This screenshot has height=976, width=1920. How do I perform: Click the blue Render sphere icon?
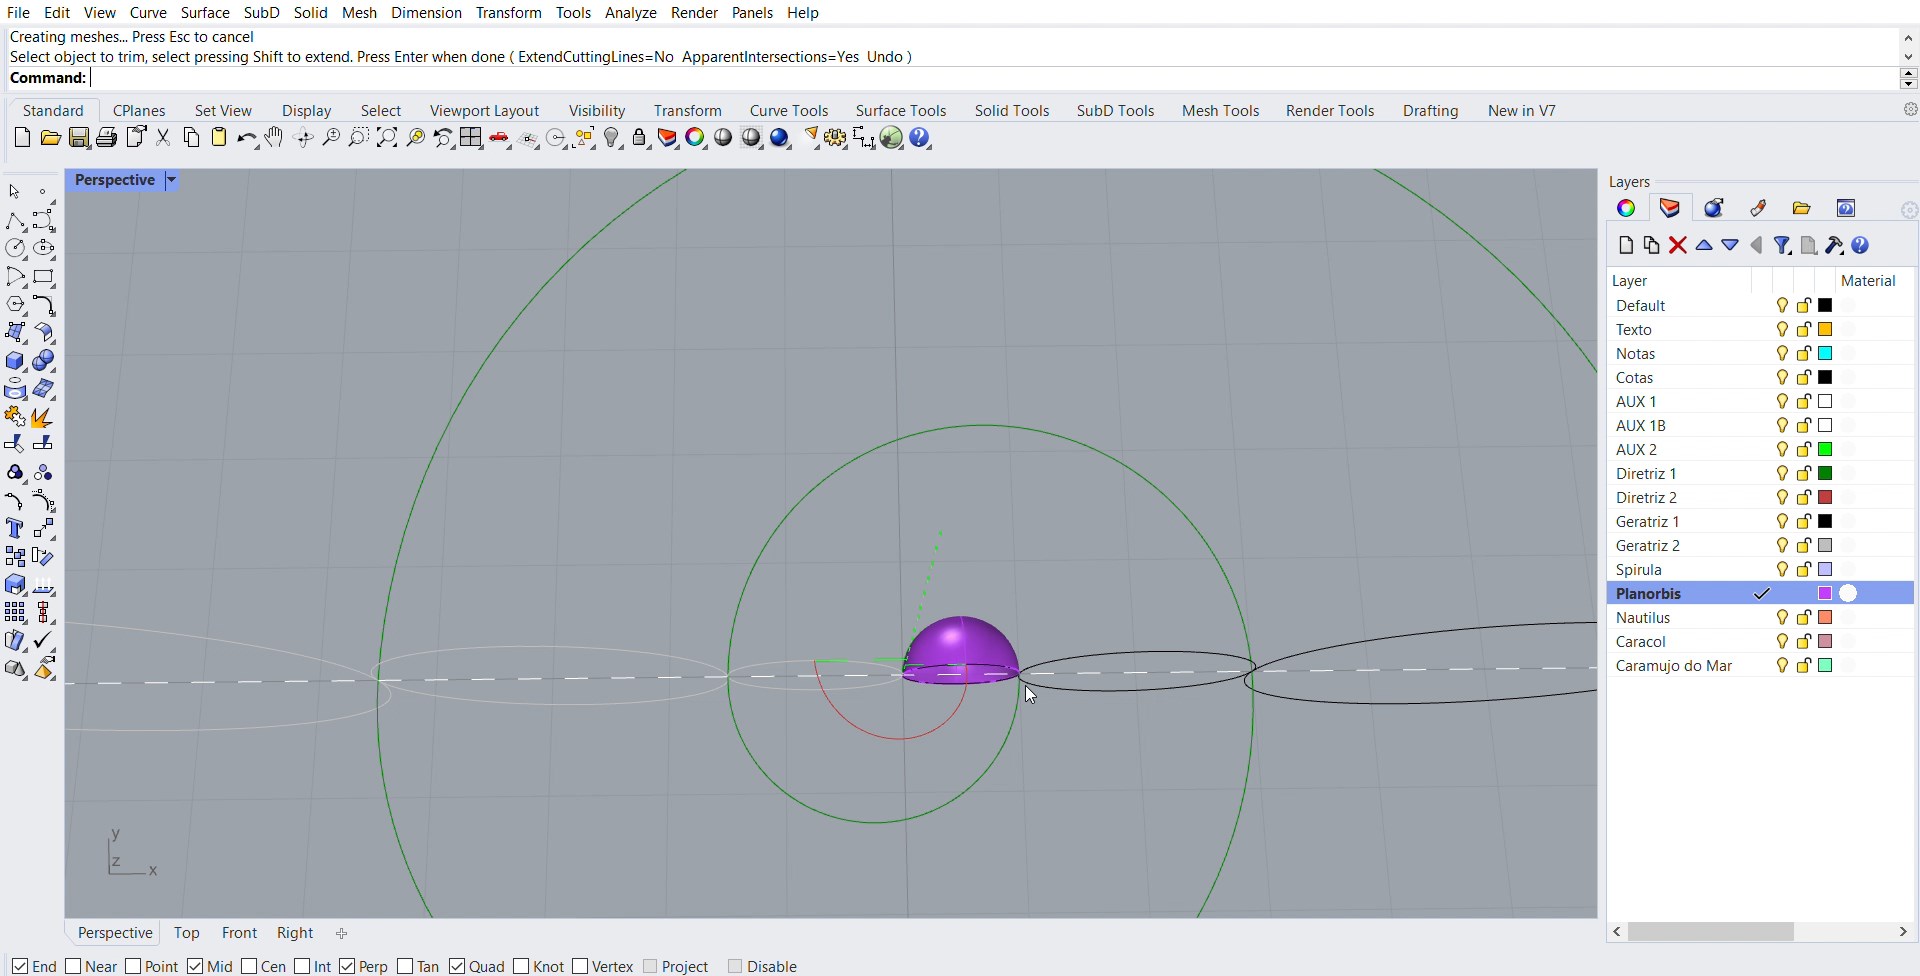click(x=780, y=138)
